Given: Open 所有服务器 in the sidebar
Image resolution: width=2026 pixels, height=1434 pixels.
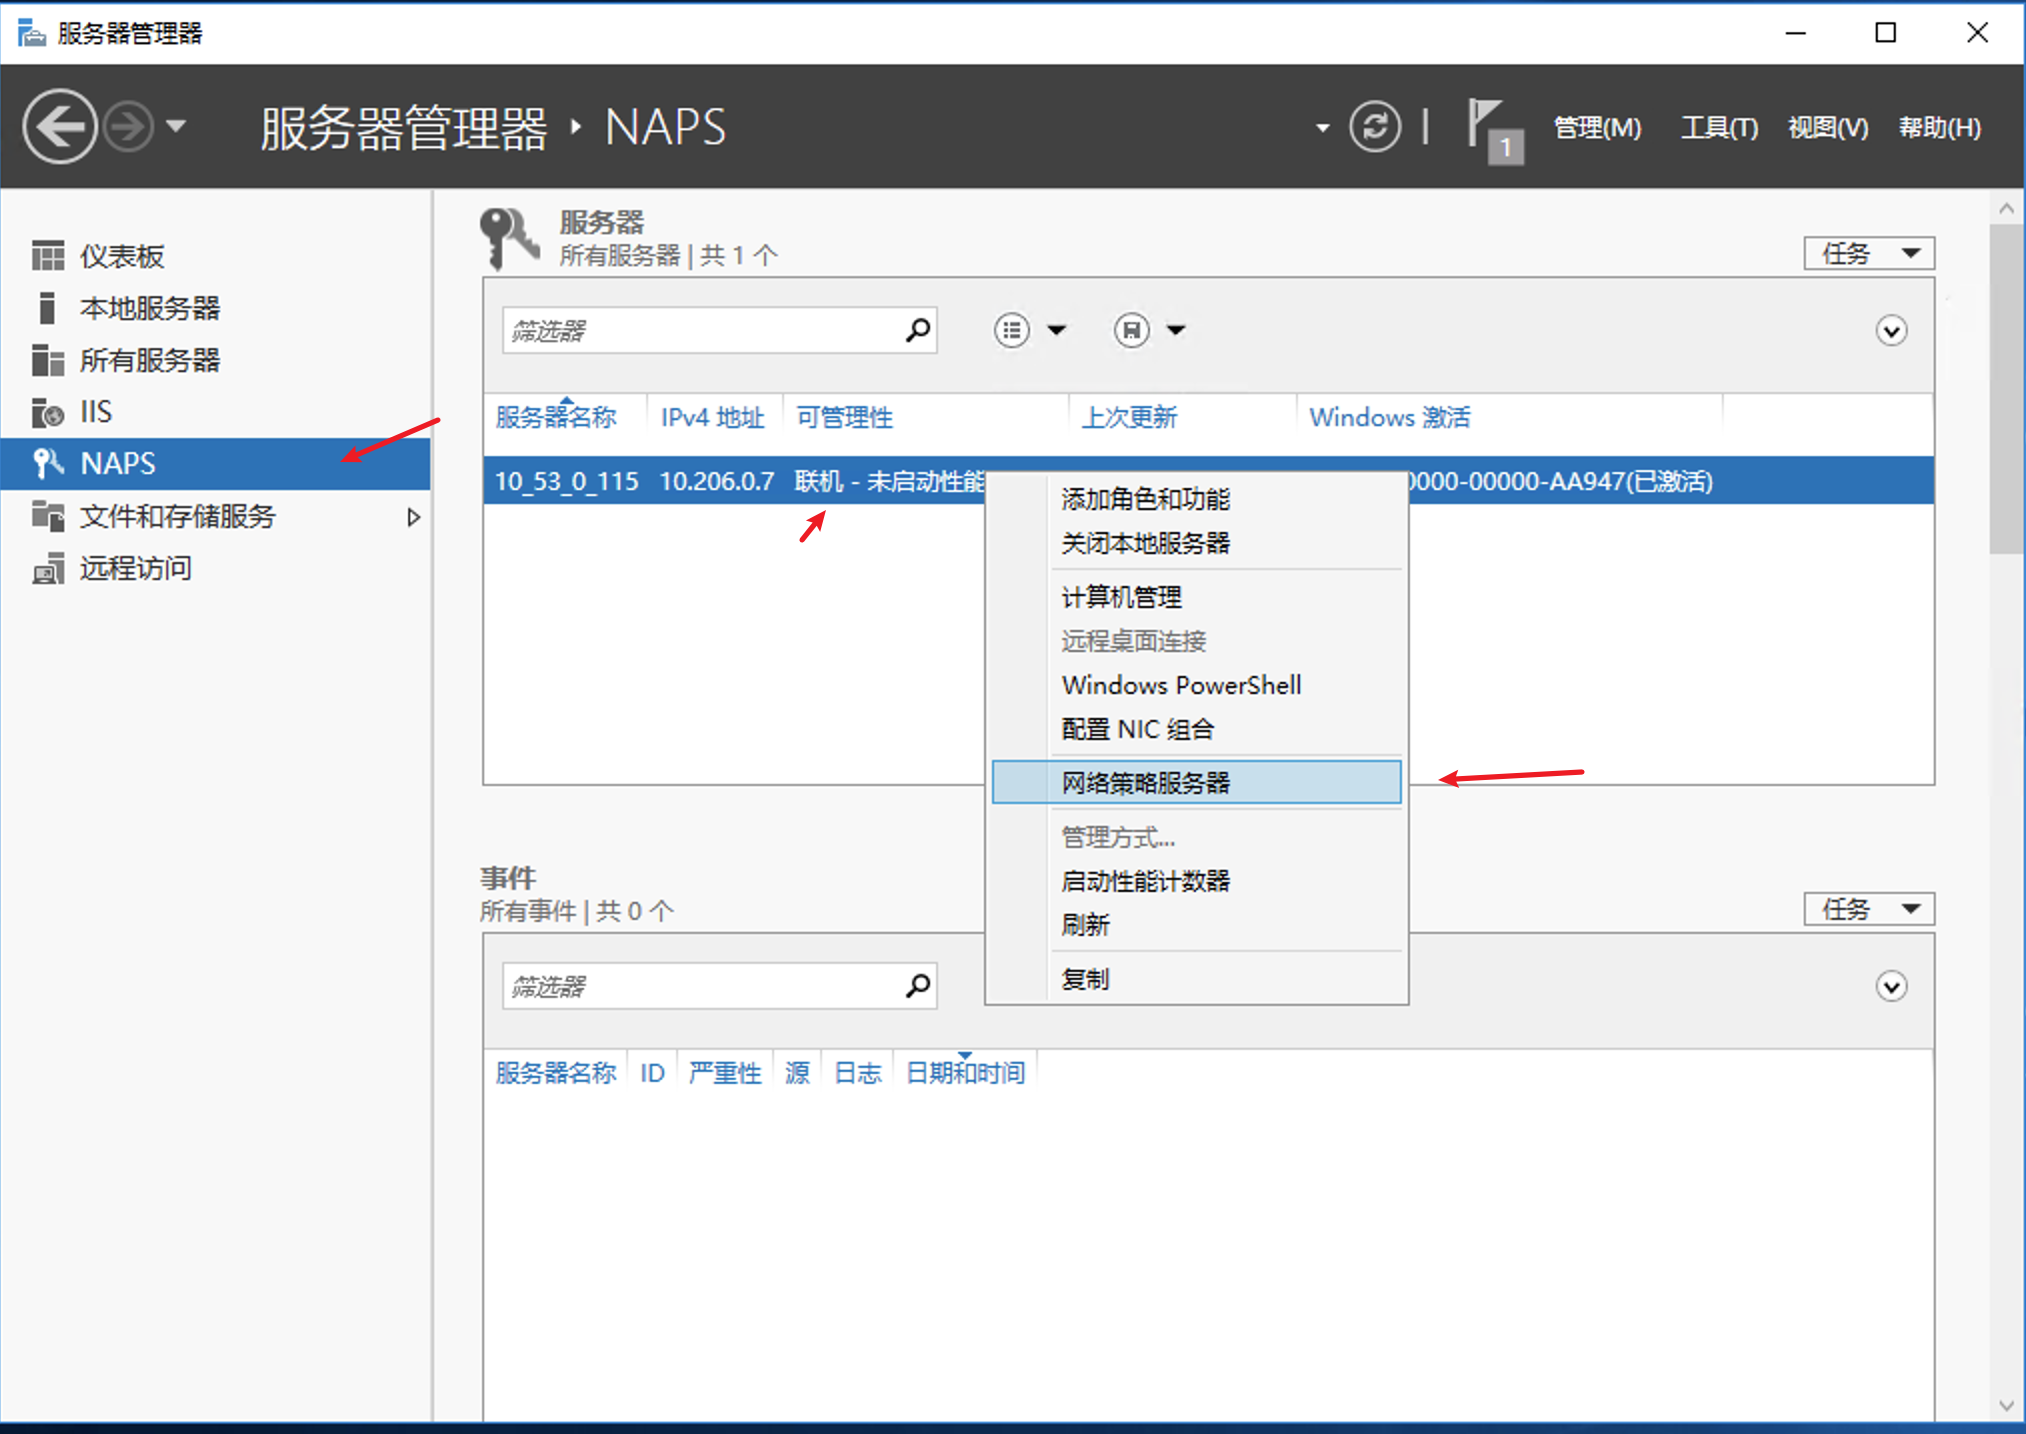Looking at the screenshot, I should (x=150, y=361).
